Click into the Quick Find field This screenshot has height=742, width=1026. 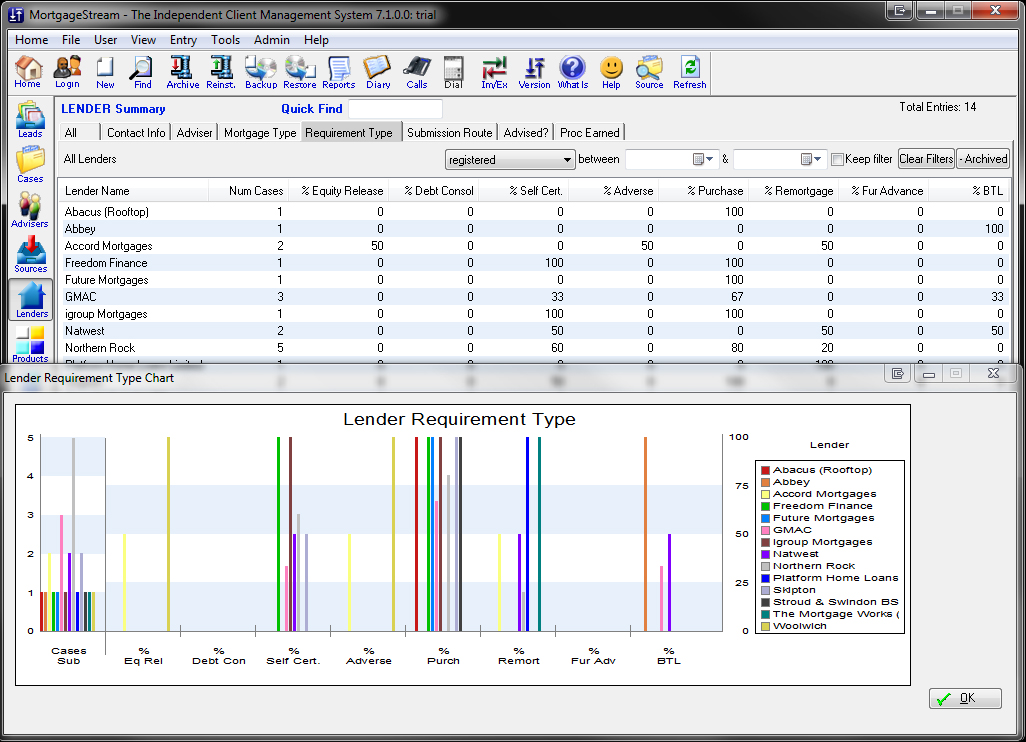tap(395, 109)
